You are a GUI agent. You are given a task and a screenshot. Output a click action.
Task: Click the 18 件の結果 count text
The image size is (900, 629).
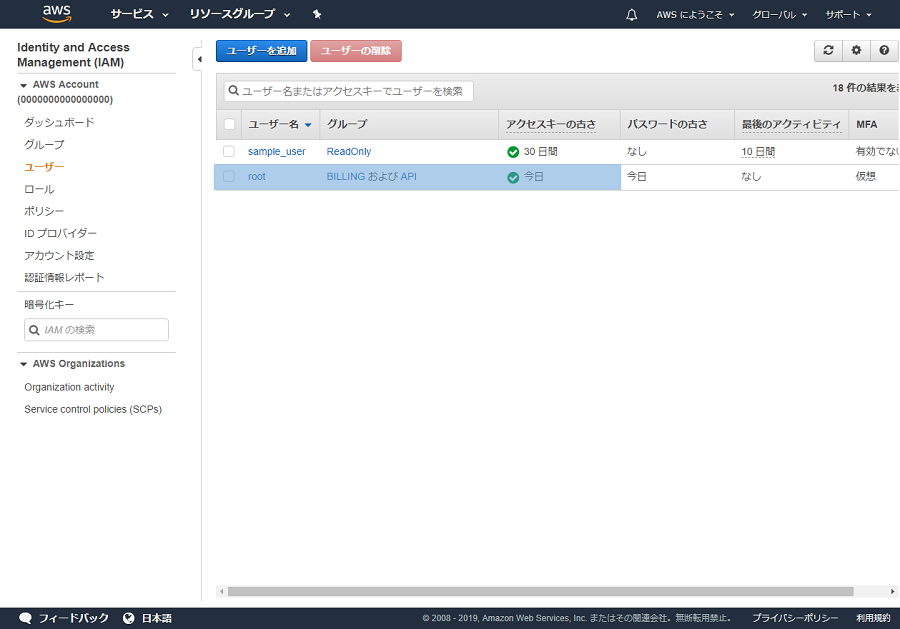[866, 88]
